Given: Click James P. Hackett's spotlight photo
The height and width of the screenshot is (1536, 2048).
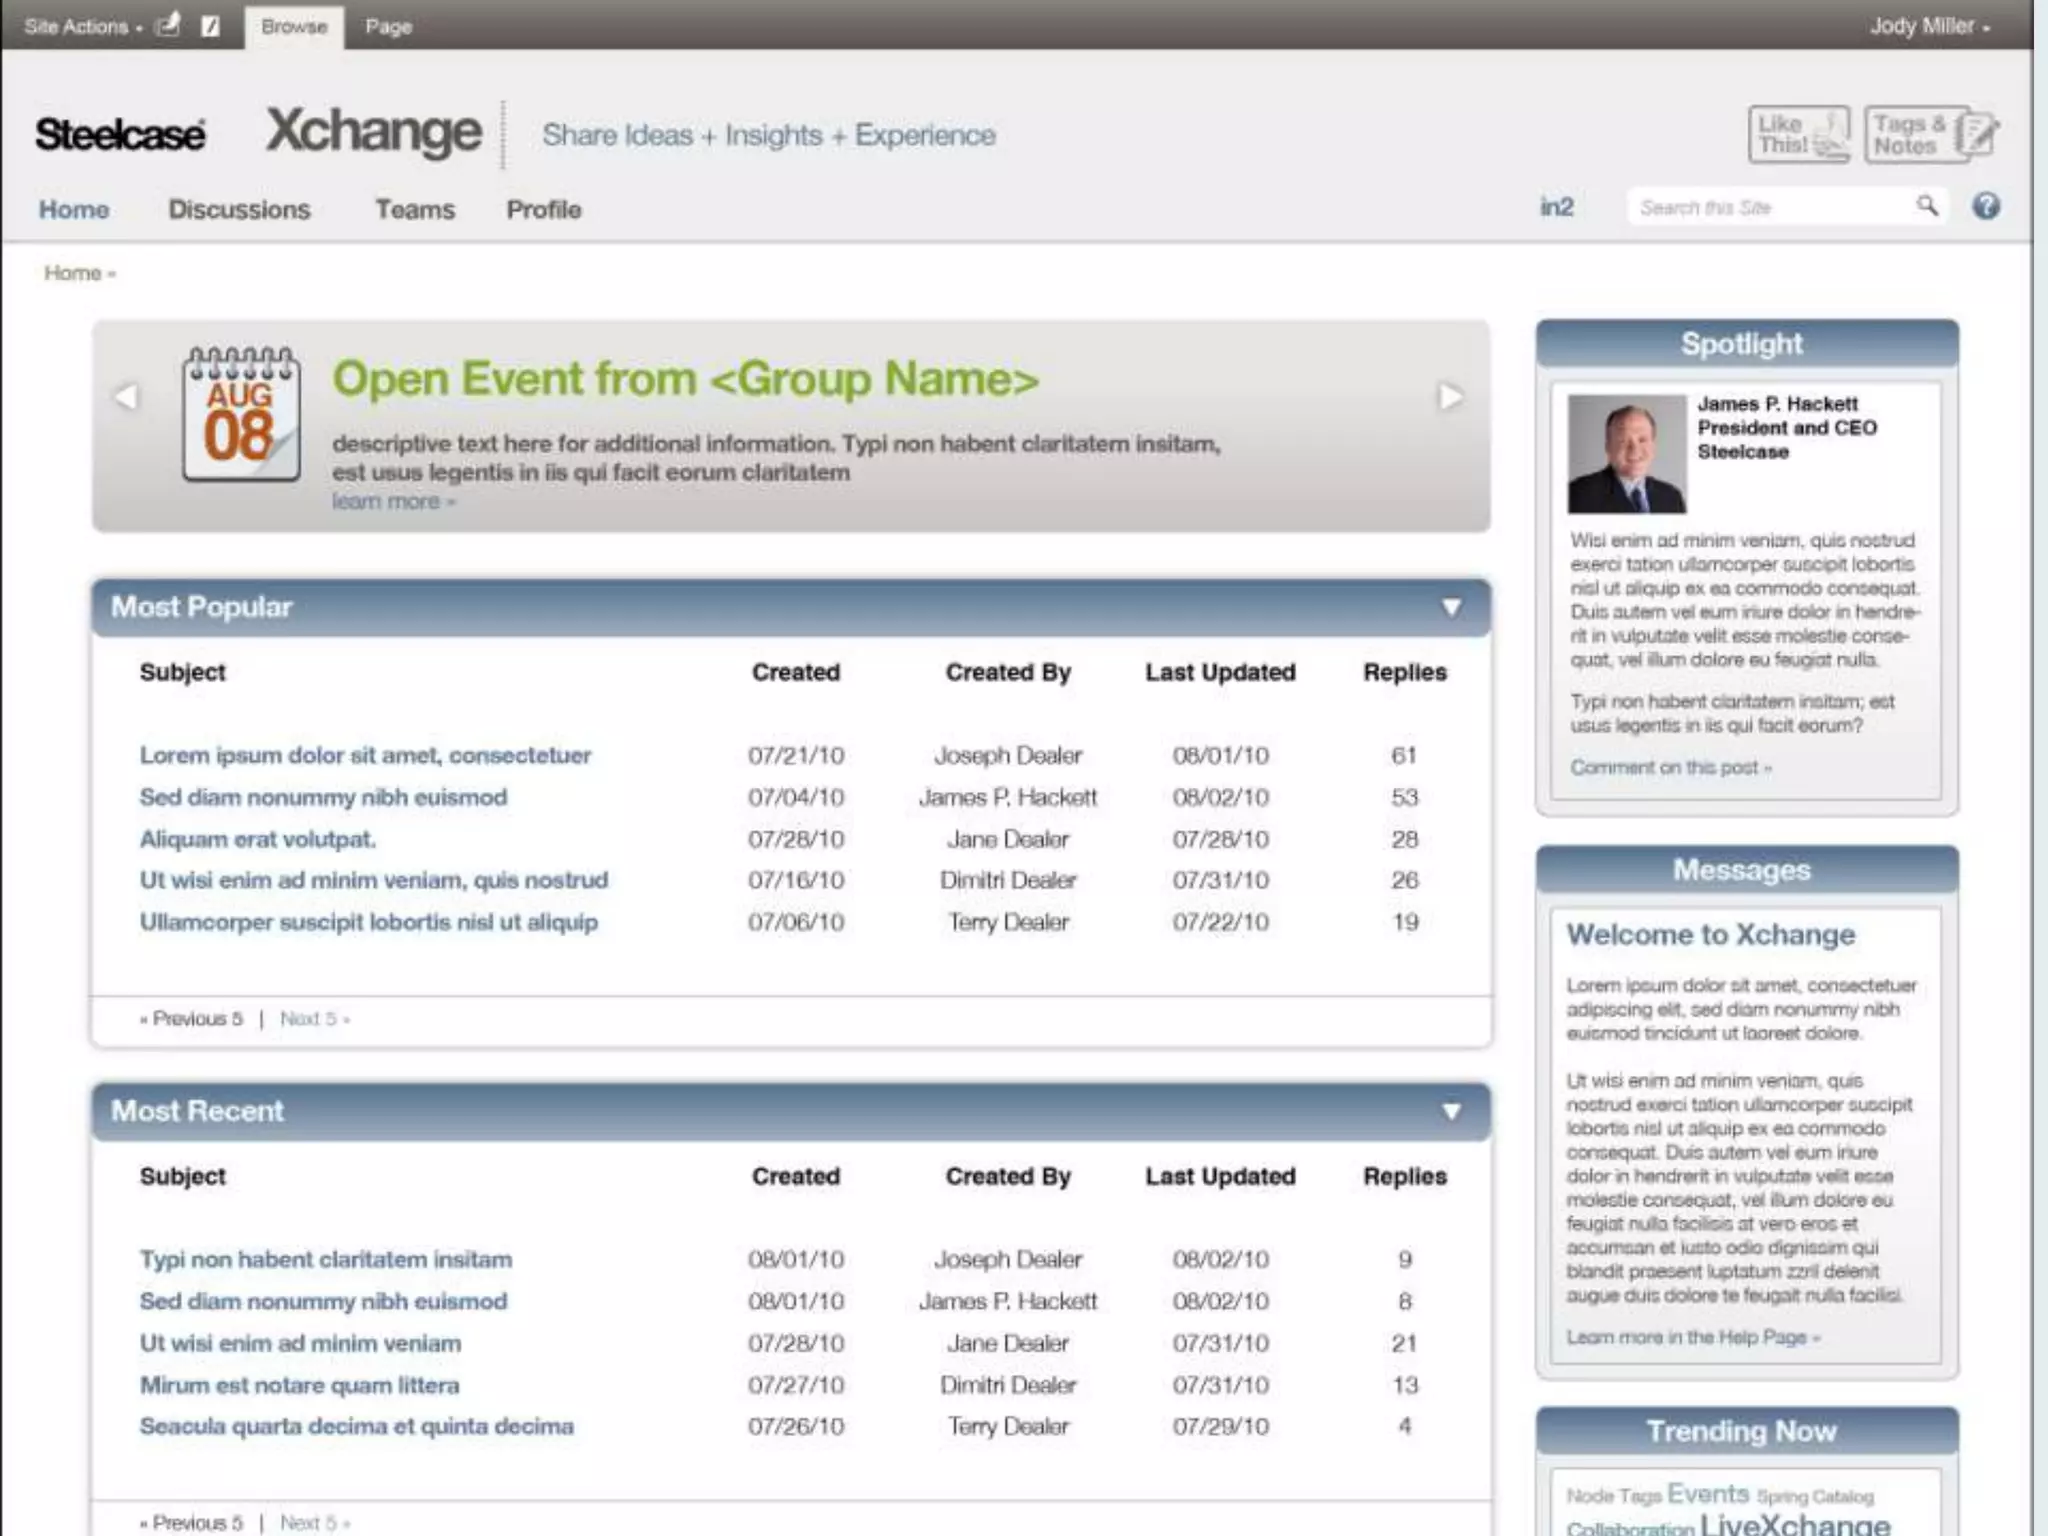Looking at the screenshot, I should 1626,454.
